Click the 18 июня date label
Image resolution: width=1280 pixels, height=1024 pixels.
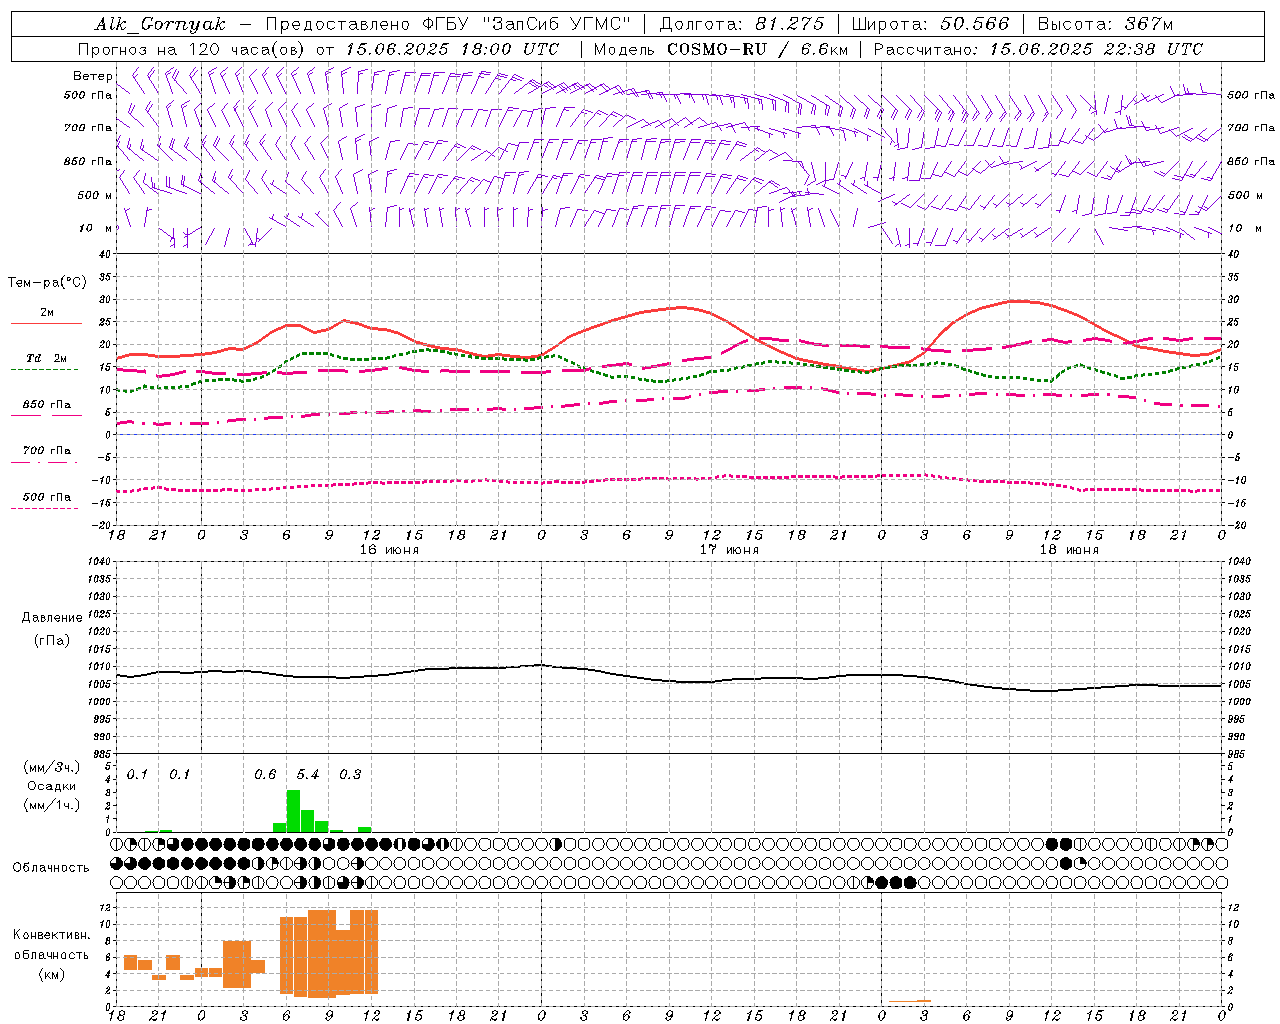click(x=1069, y=550)
